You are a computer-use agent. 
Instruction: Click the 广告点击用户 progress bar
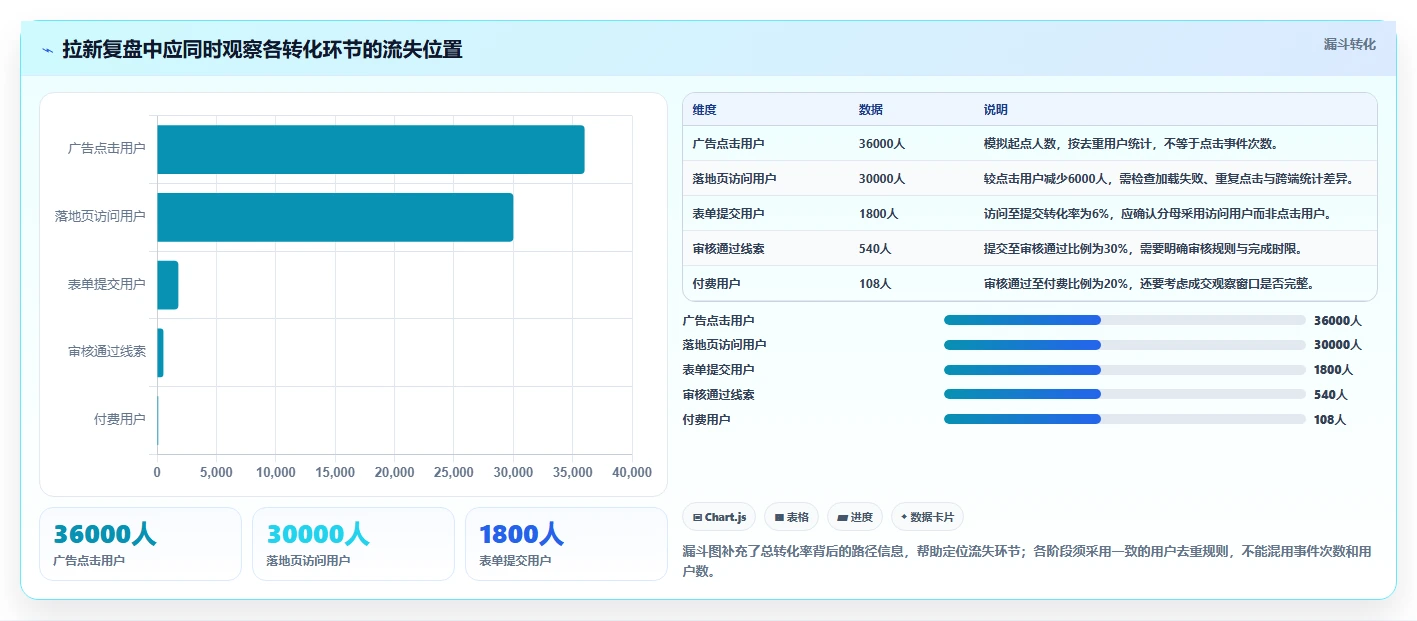click(x=1125, y=320)
